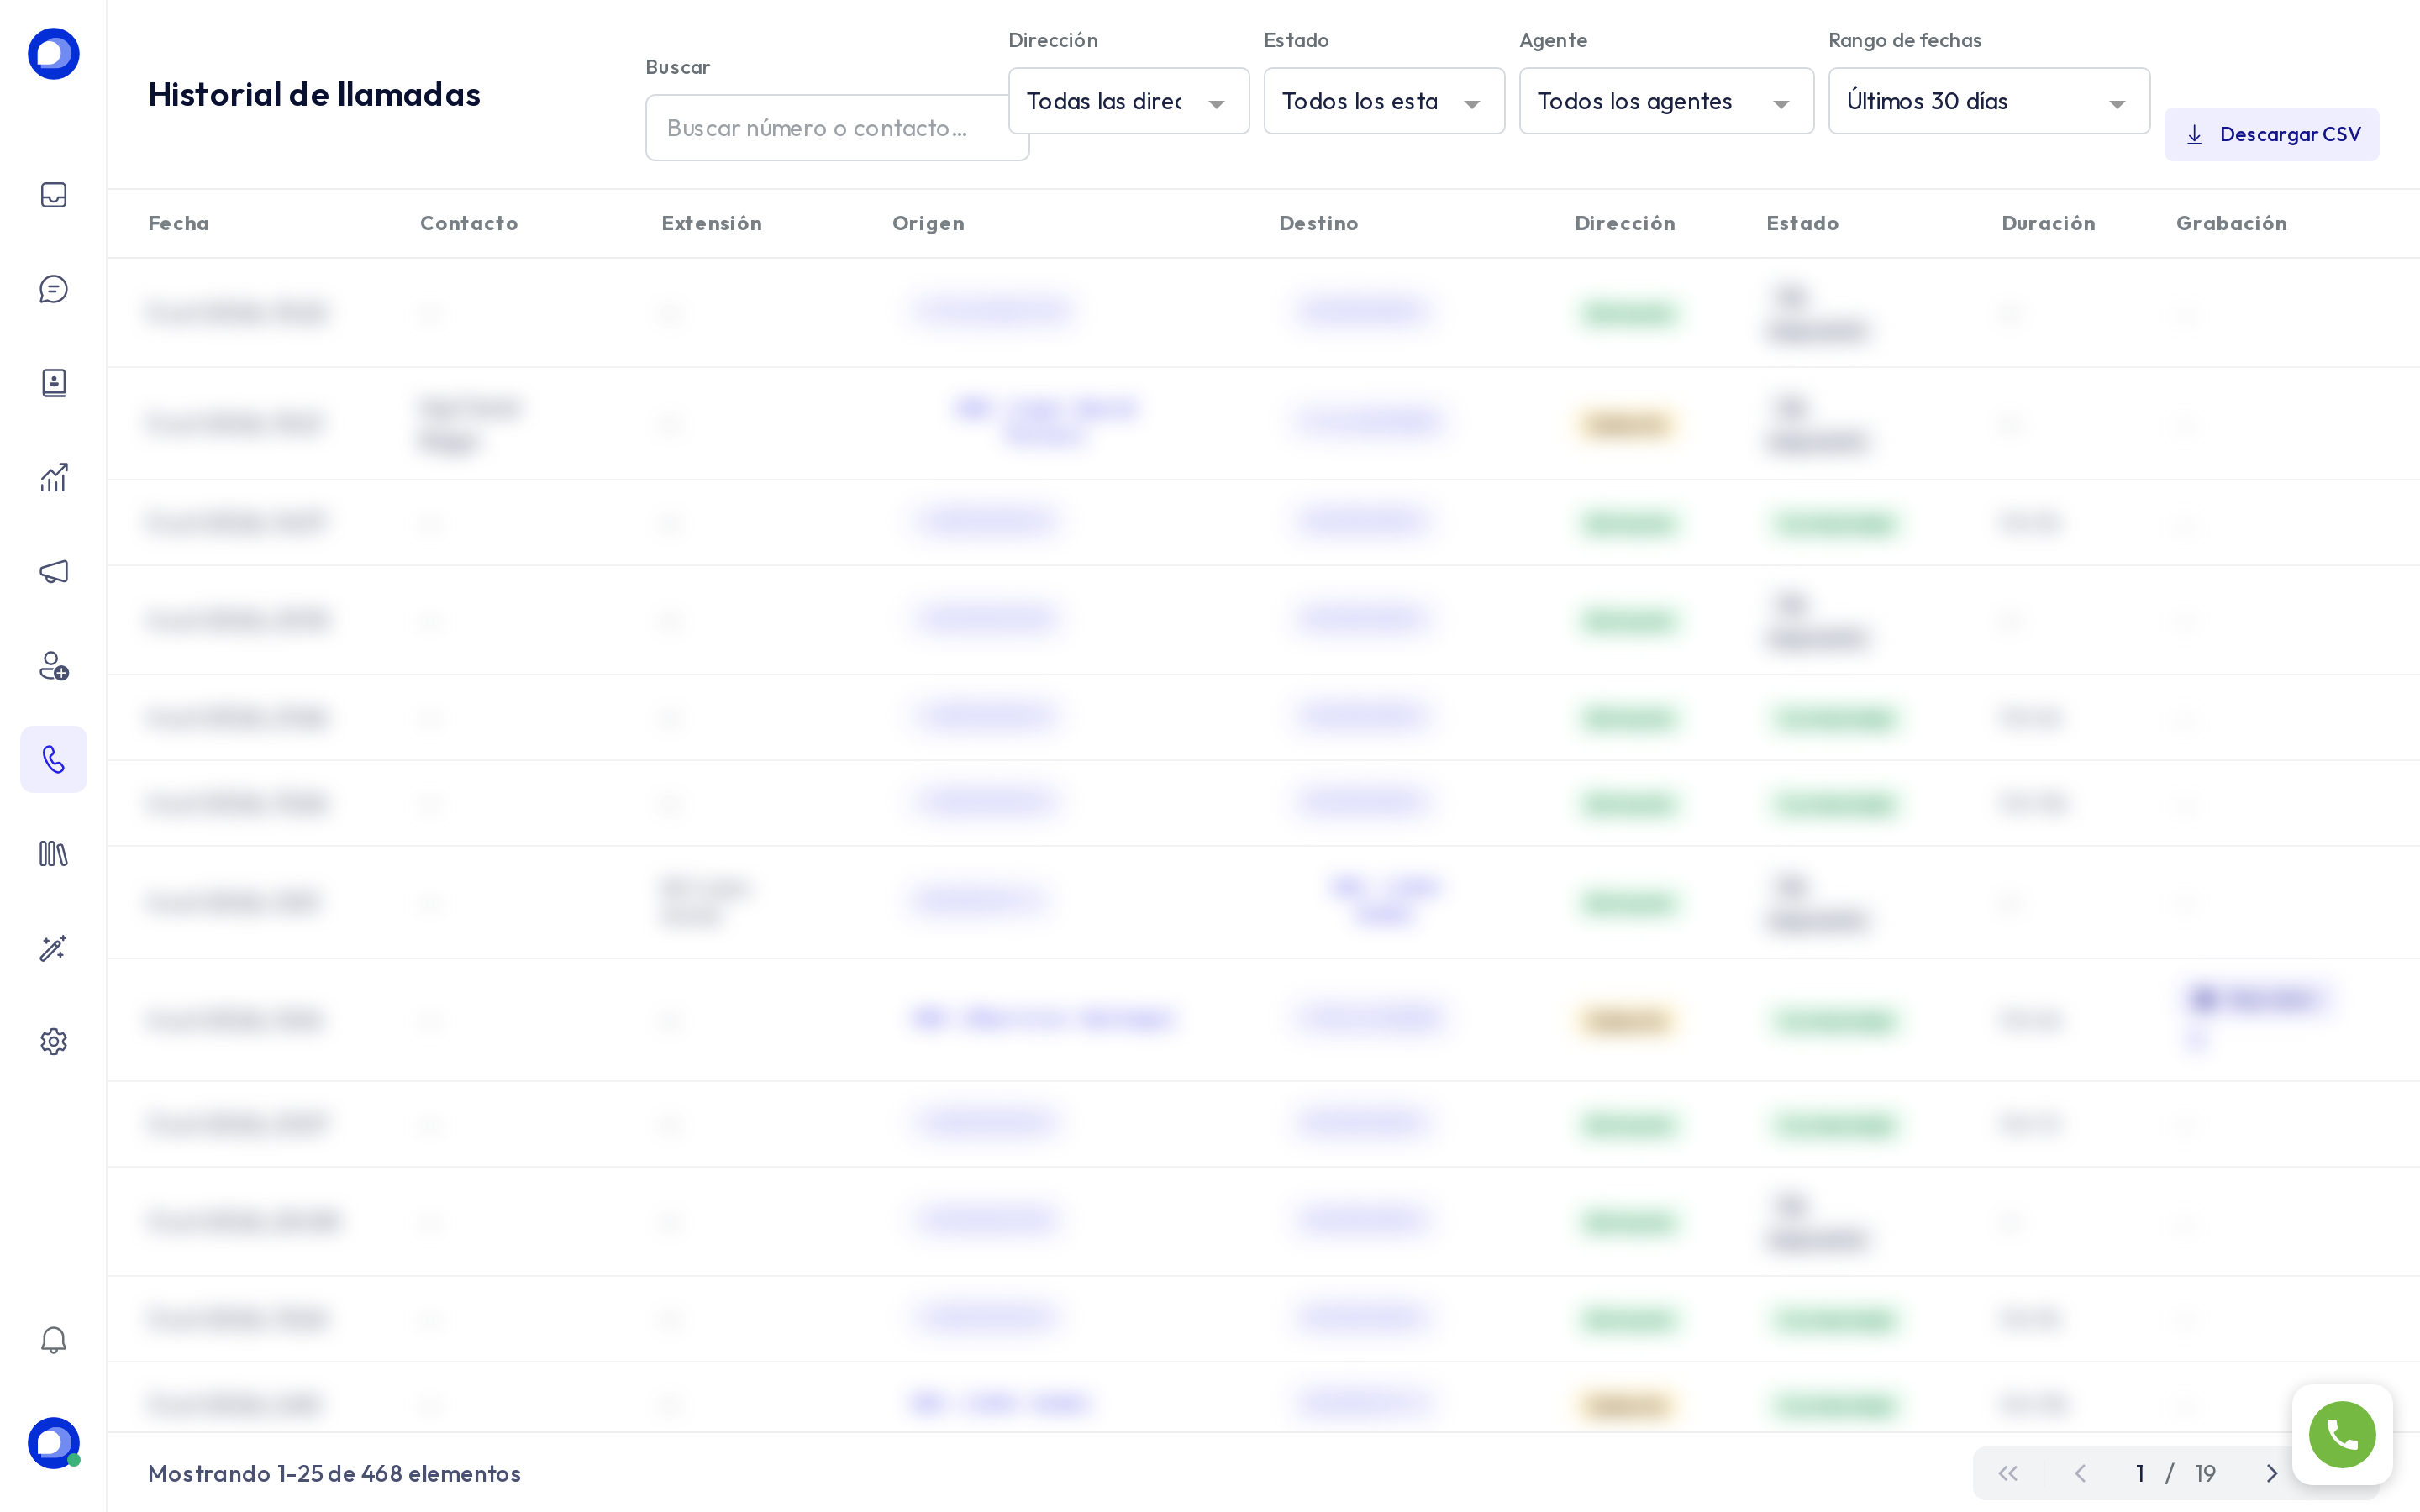The image size is (2420, 1512).
Task: Open the notifications bell icon
Action: point(53,1340)
